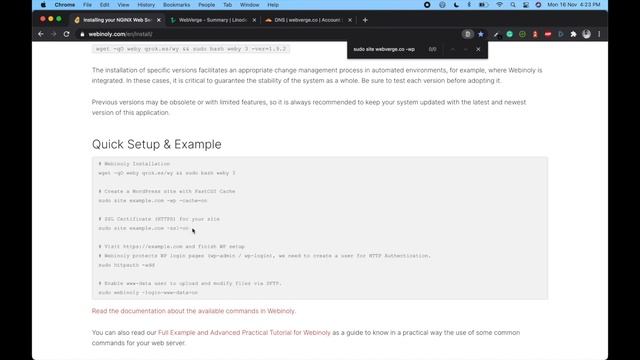The image size is (640, 360).
Task: Toggle Do Not Disturb moon icon
Action: point(456,5)
